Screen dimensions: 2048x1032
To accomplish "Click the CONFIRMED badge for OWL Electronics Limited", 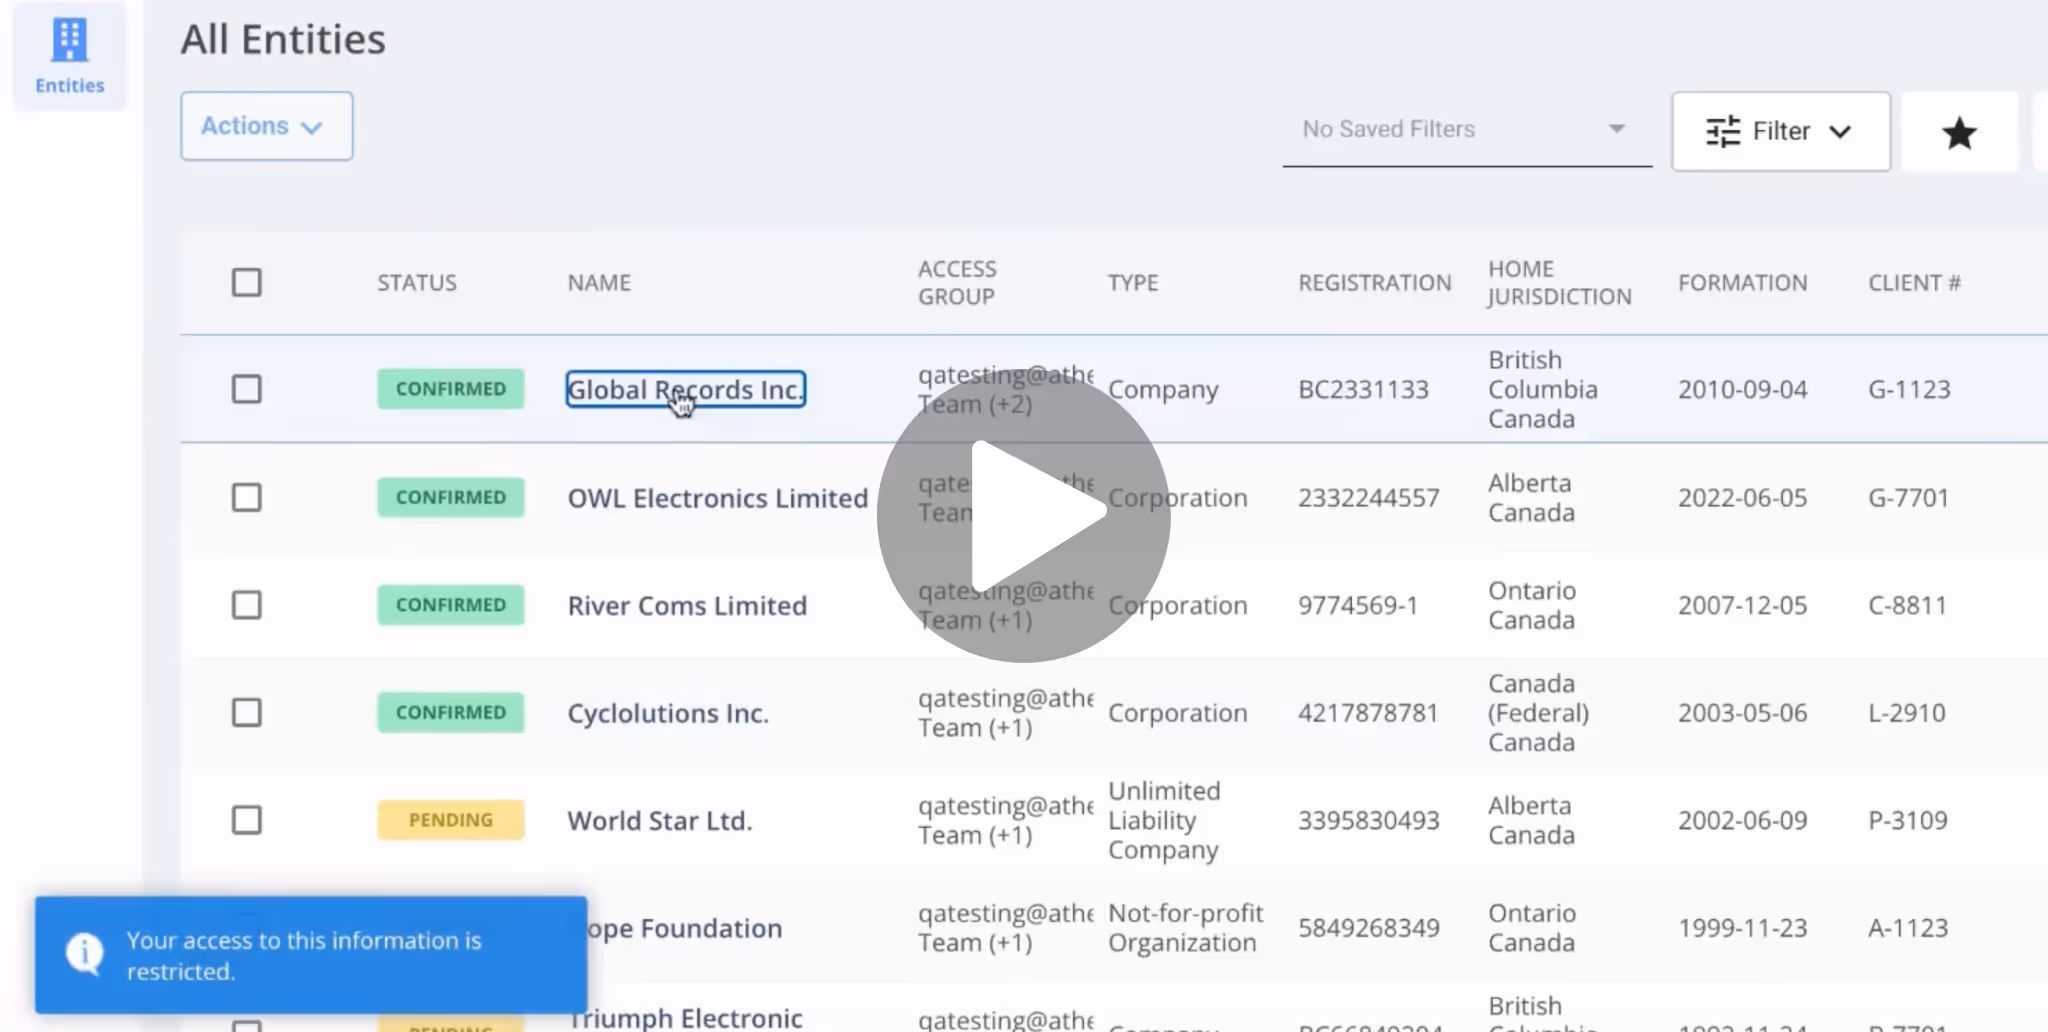I will 451,497.
